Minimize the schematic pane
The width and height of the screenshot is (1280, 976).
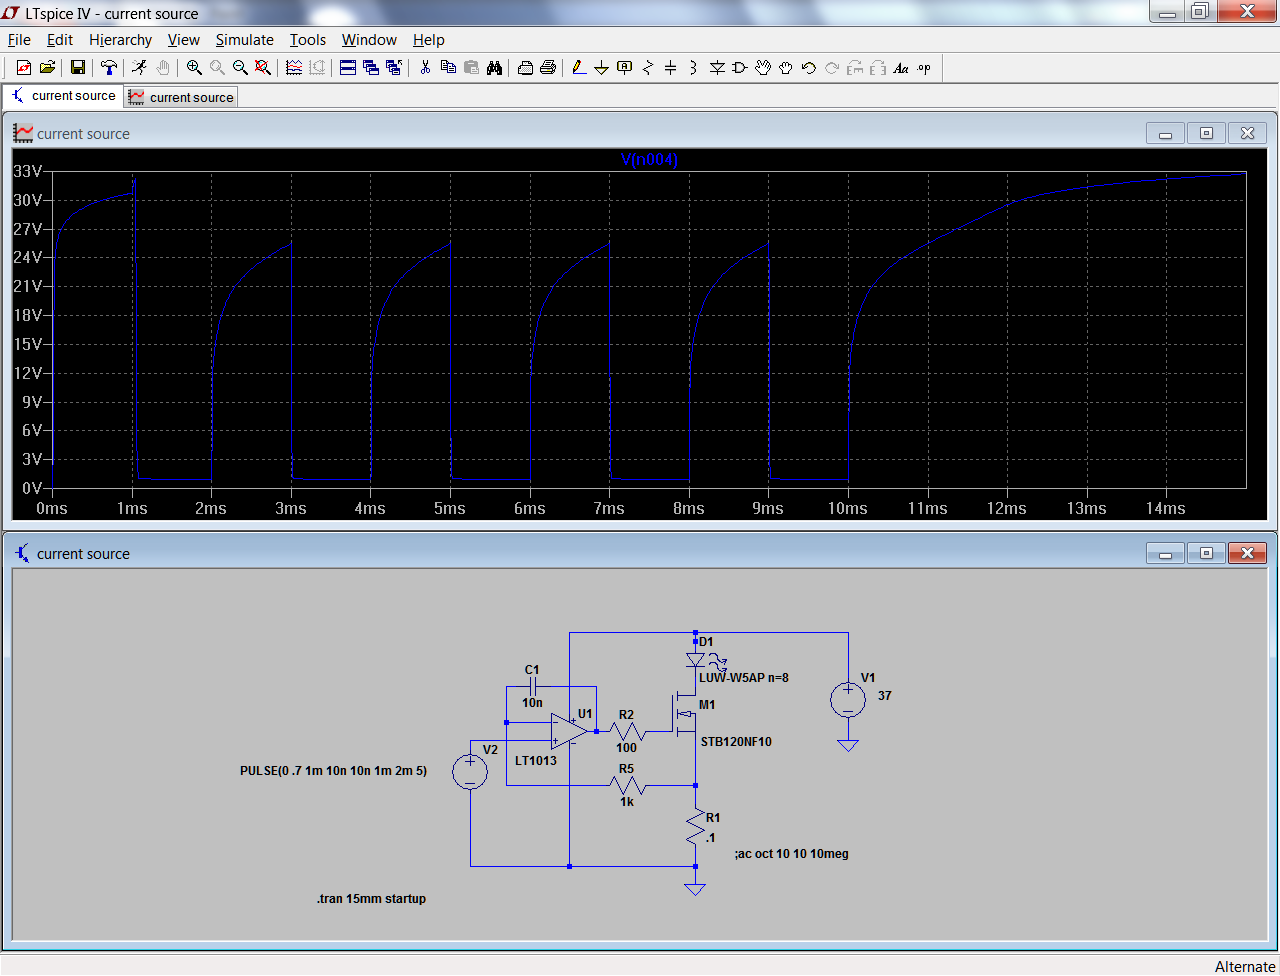tap(1166, 553)
